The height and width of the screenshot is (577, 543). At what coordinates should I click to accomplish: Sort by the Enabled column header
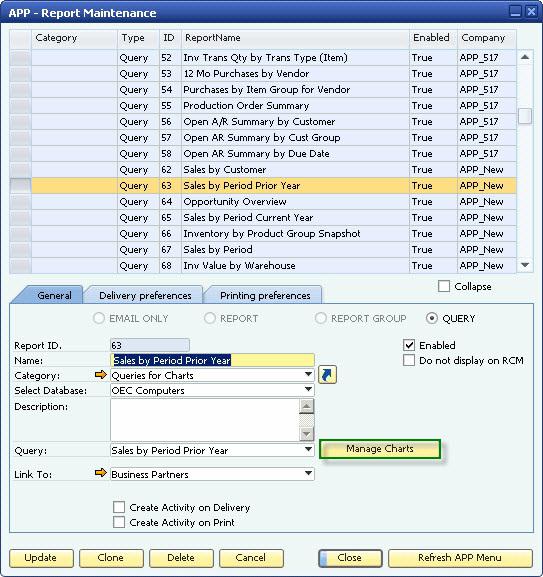(x=433, y=38)
